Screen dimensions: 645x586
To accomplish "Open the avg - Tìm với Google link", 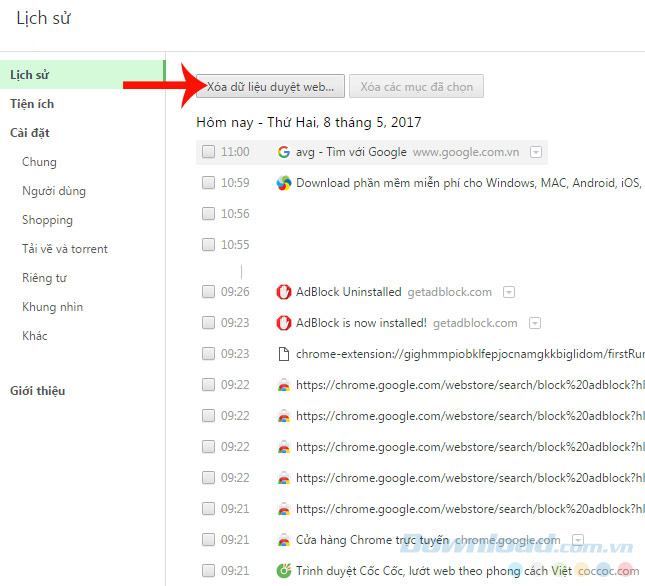I will [351, 152].
